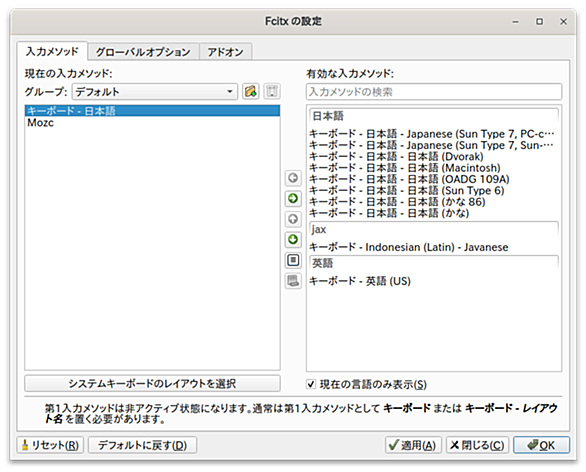
Task: Click the remove input method left arrow
Action: (x=293, y=178)
